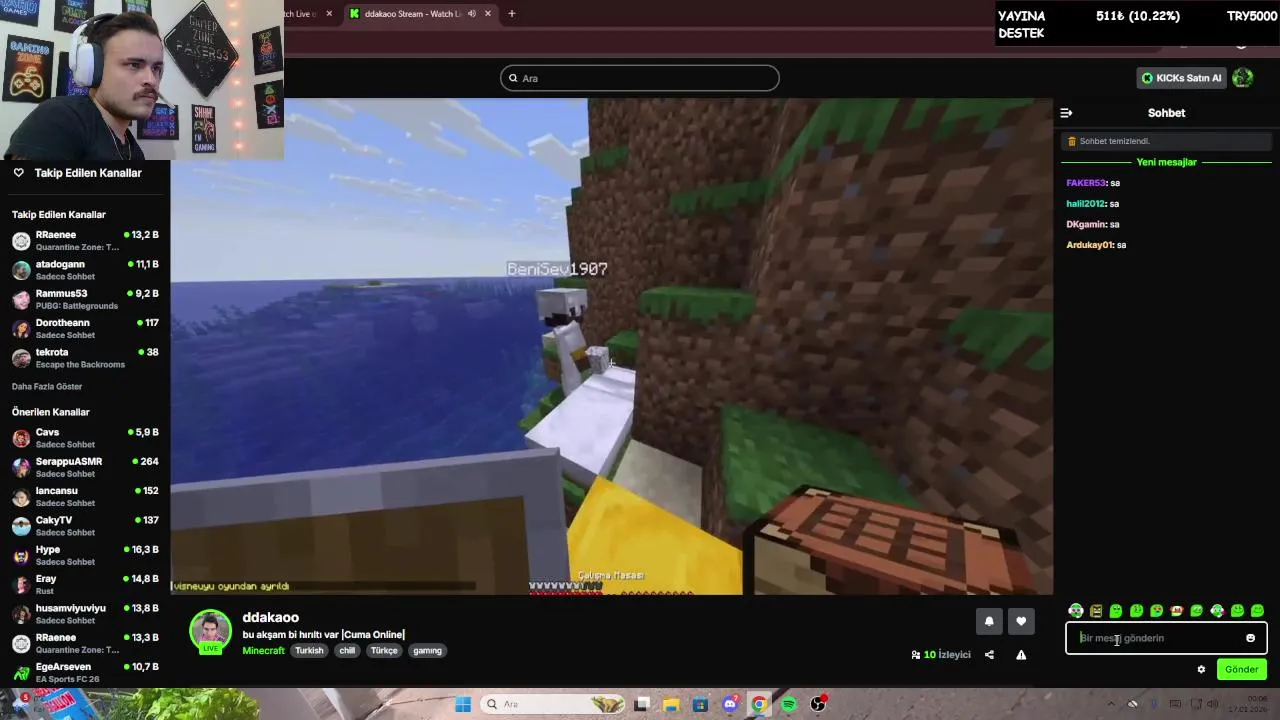Click the magnifier icon in Kick search
Image resolution: width=1280 pixels, height=720 pixels.
[x=513, y=78]
